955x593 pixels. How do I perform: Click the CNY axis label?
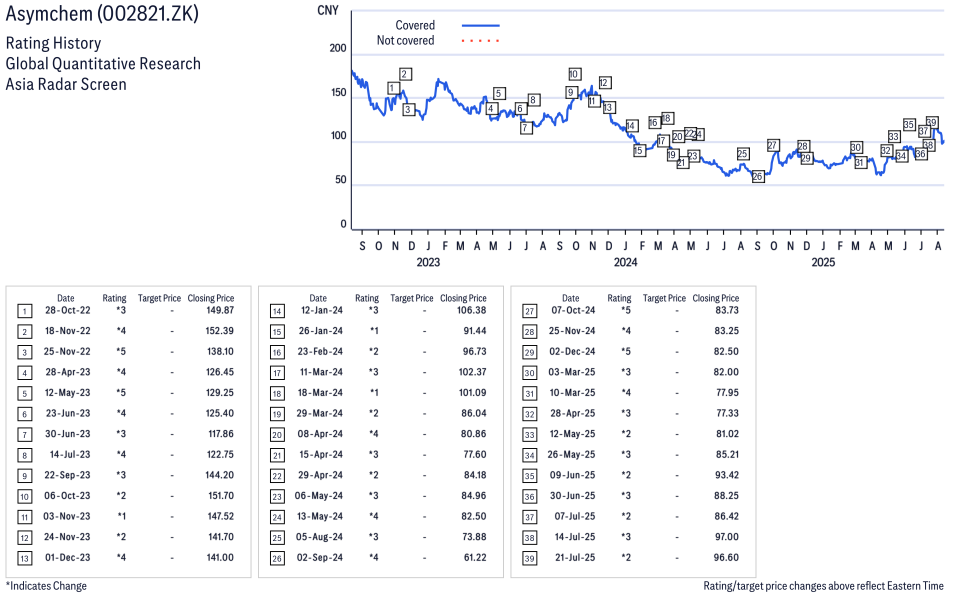pos(328,10)
